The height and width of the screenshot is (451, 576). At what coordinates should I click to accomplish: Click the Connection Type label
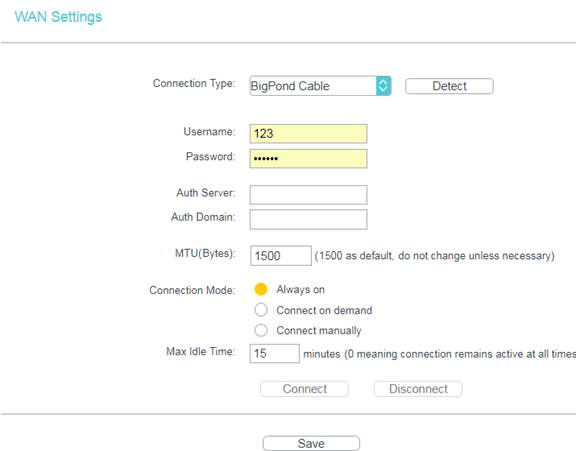pyautogui.click(x=194, y=84)
